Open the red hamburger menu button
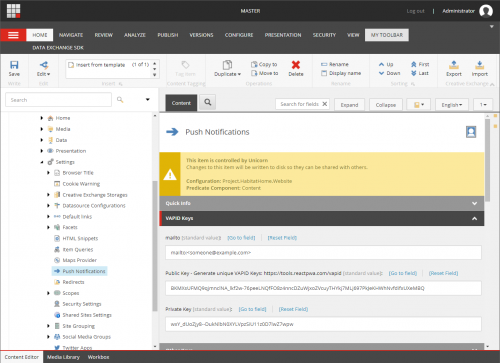 (x=13, y=35)
